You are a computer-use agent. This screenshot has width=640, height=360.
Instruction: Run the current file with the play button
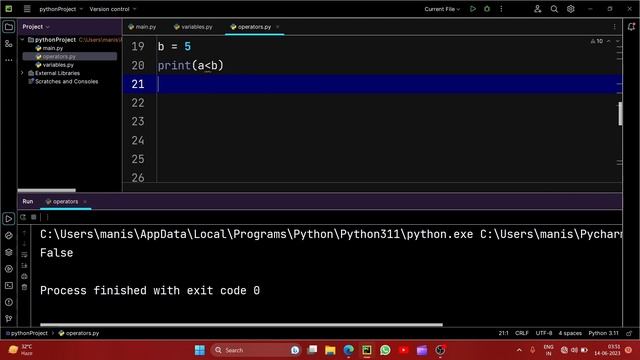tap(473, 9)
